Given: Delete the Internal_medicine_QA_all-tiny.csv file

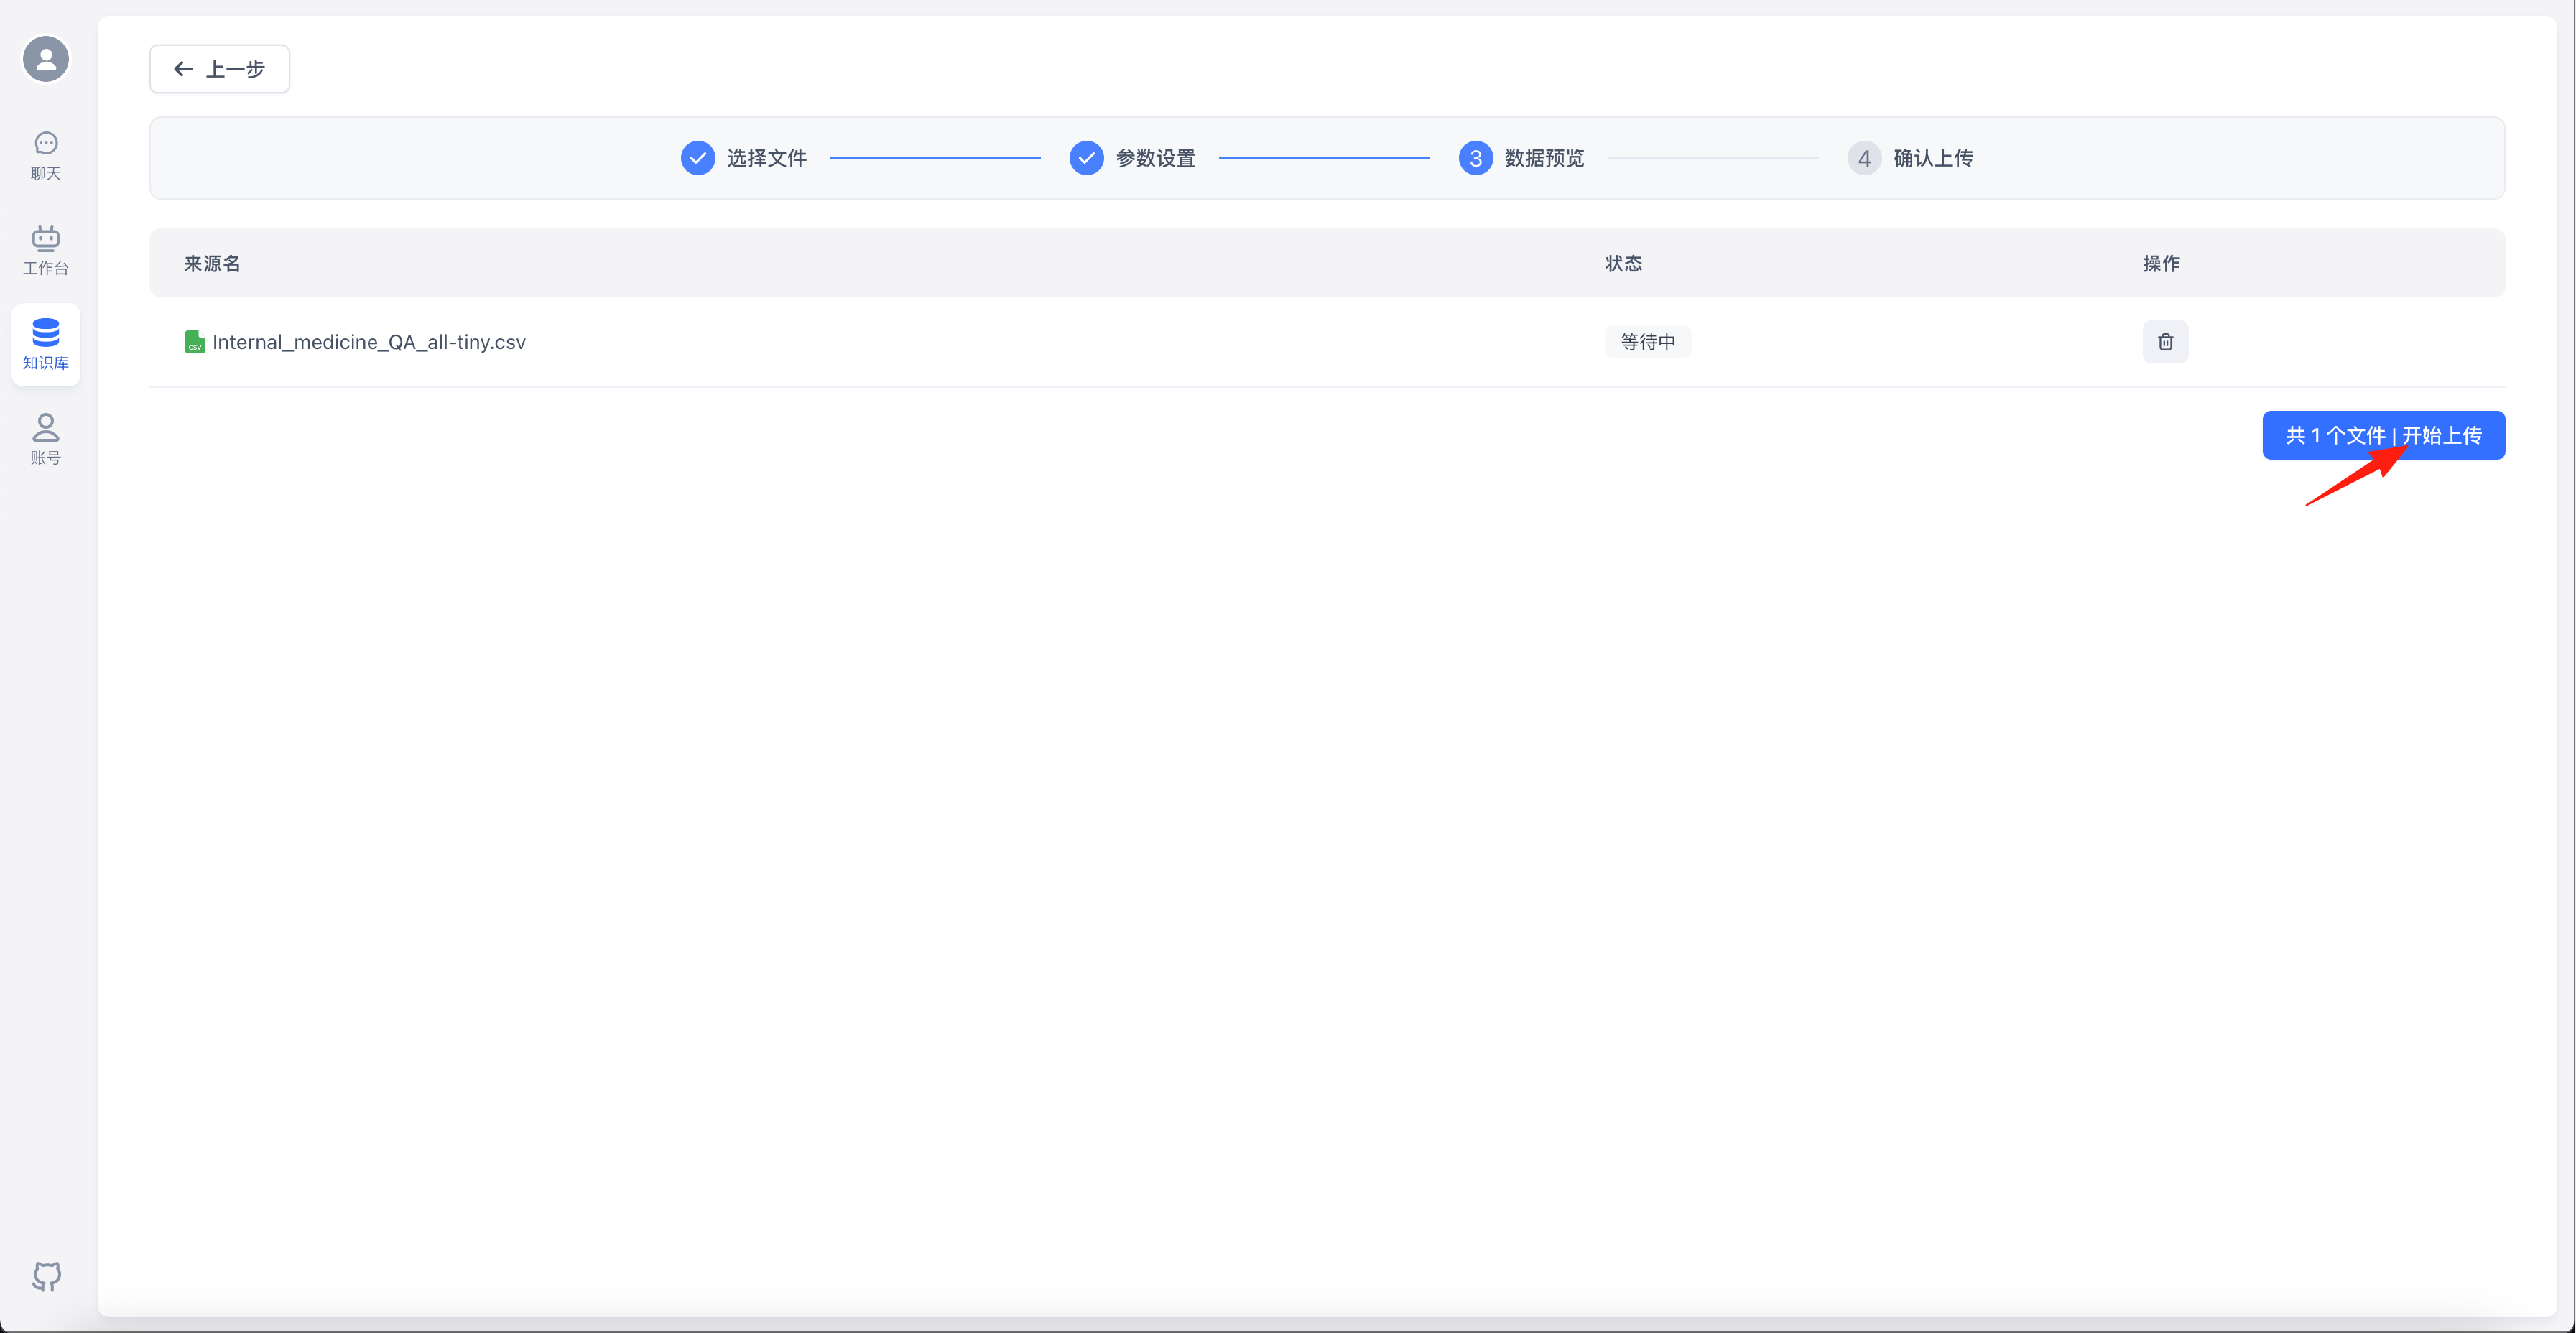Looking at the screenshot, I should point(2165,342).
